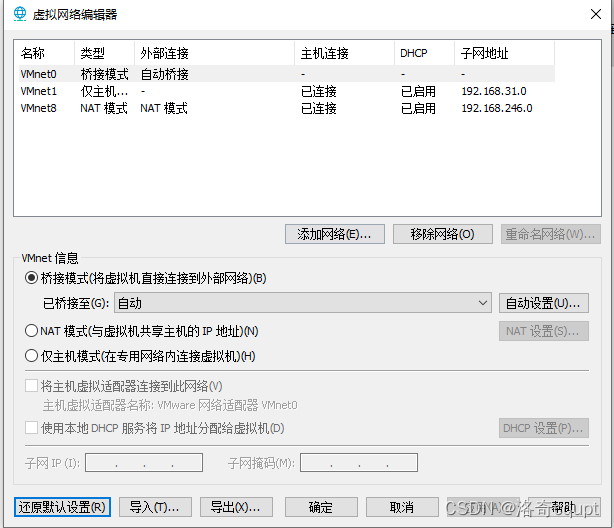Sort by the 类型 column header
This screenshot has height=528, width=614.
(104, 53)
